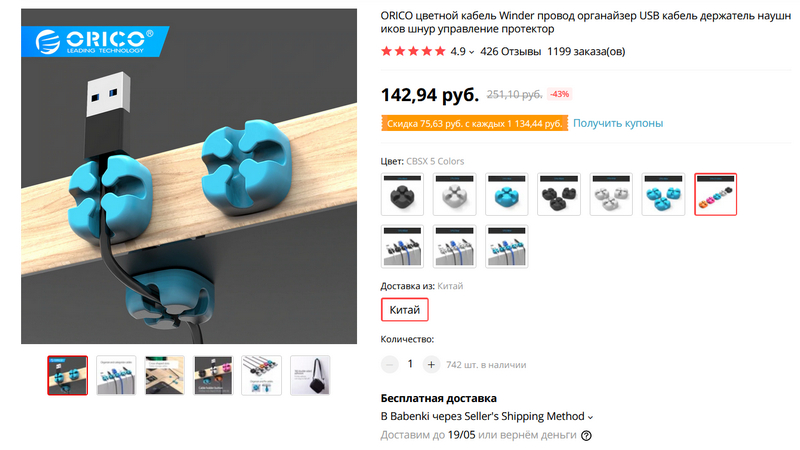800x450 pixels.
Task: Choose the CBSX 5 Colors multicolor option
Action: 715,194
